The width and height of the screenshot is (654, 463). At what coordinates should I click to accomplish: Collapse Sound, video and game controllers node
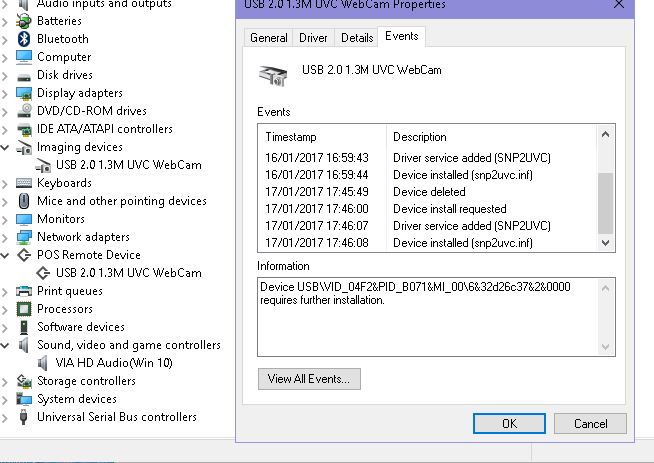click(x=5, y=345)
